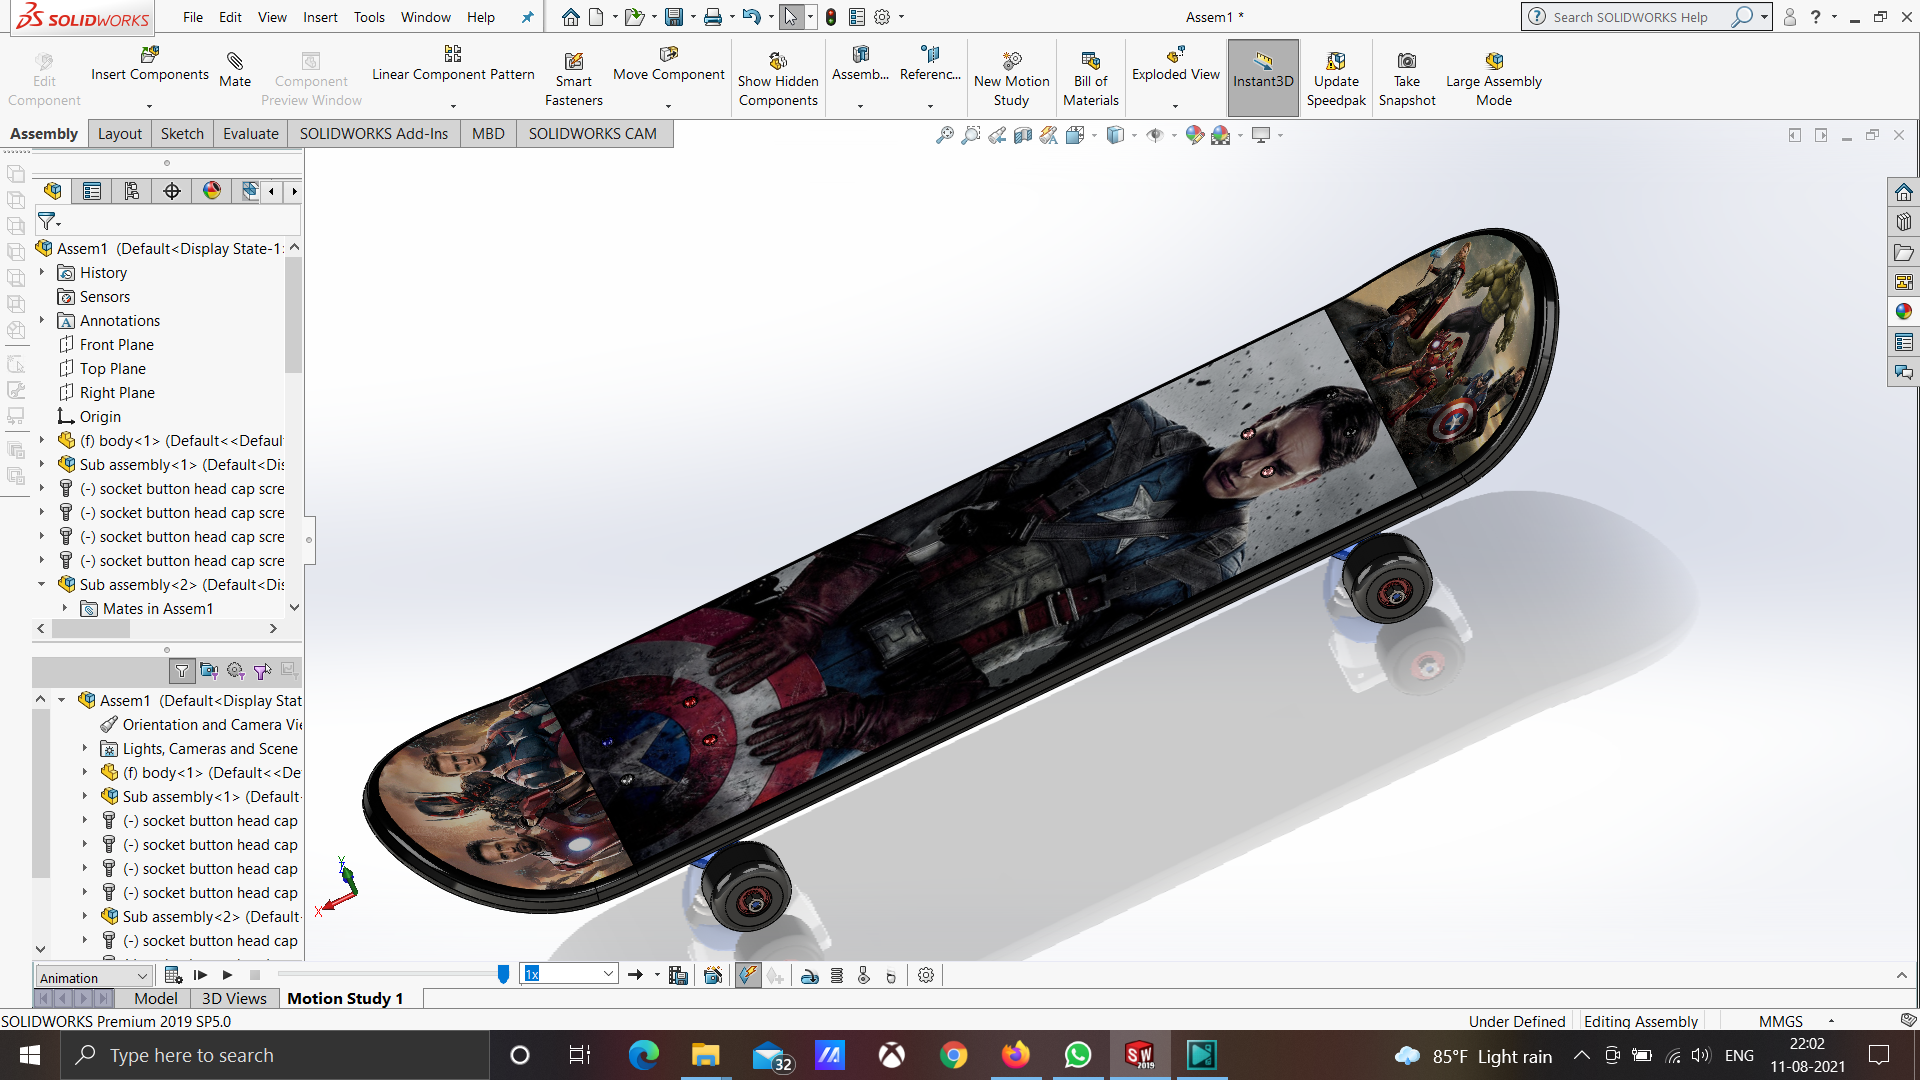The image size is (1920, 1080).
Task: Open the File menu
Action: pyautogui.click(x=193, y=17)
